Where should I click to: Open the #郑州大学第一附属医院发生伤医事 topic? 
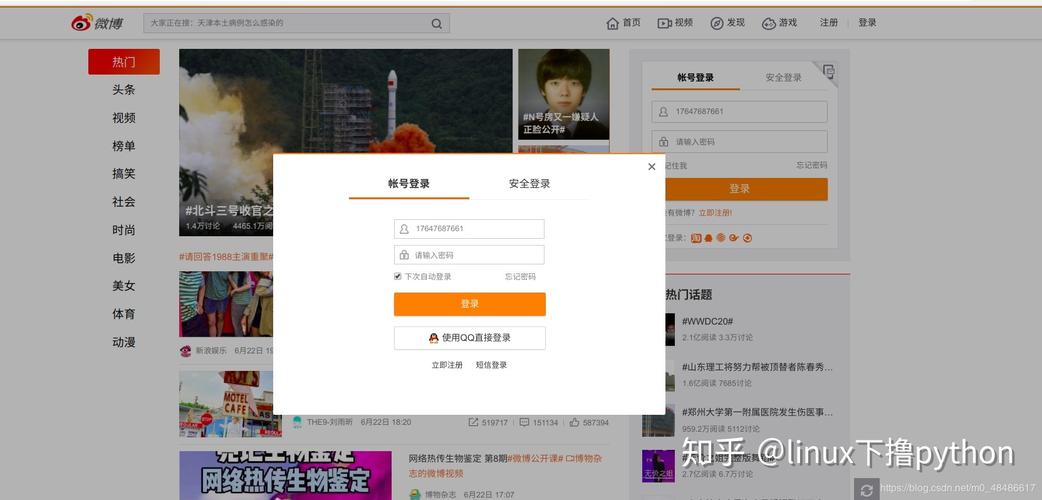757,412
